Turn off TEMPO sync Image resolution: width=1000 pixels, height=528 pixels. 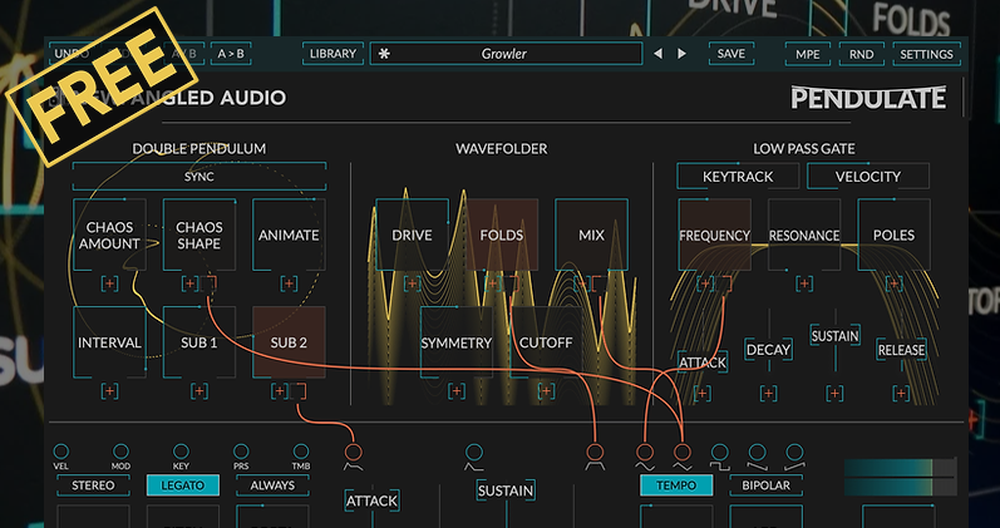click(676, 485)
